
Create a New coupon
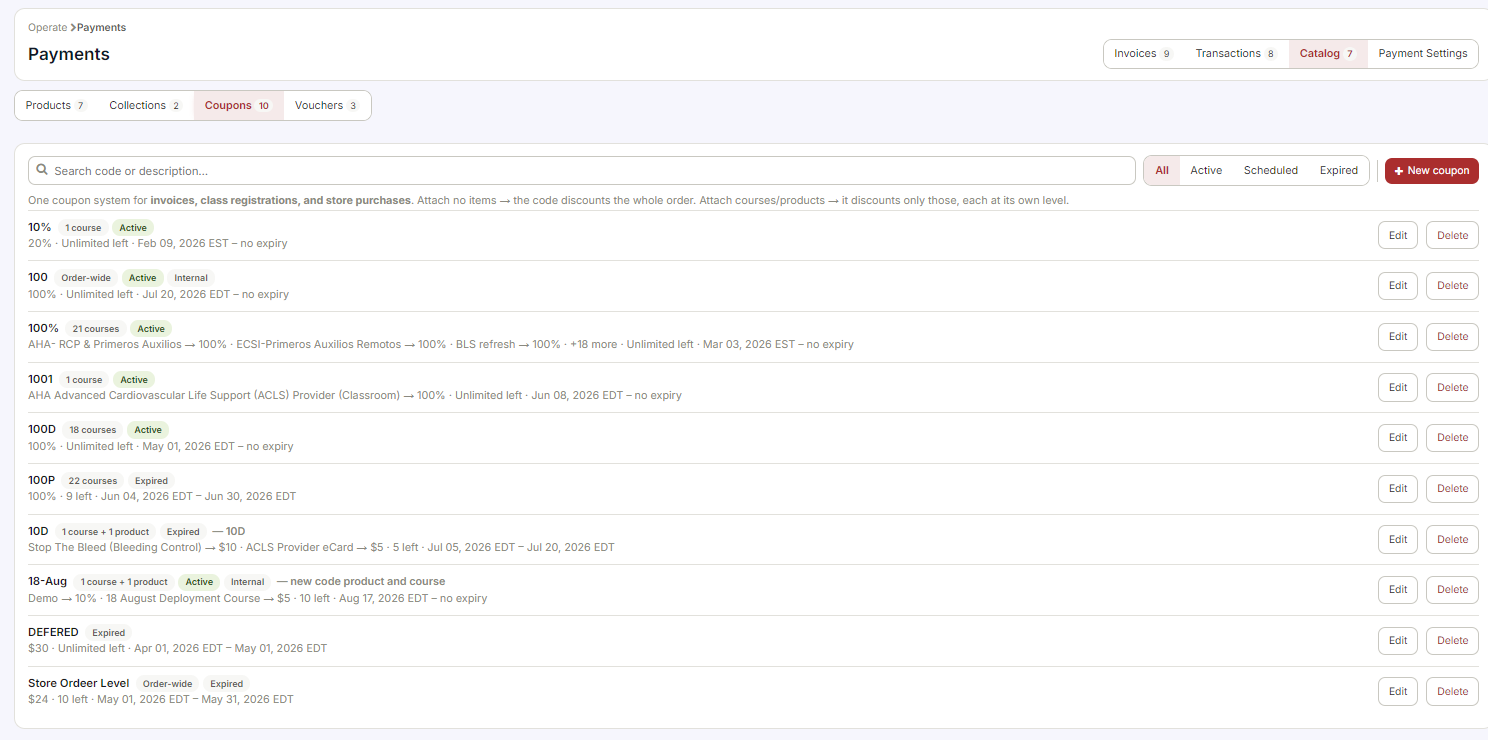[x=1432, y=171]
